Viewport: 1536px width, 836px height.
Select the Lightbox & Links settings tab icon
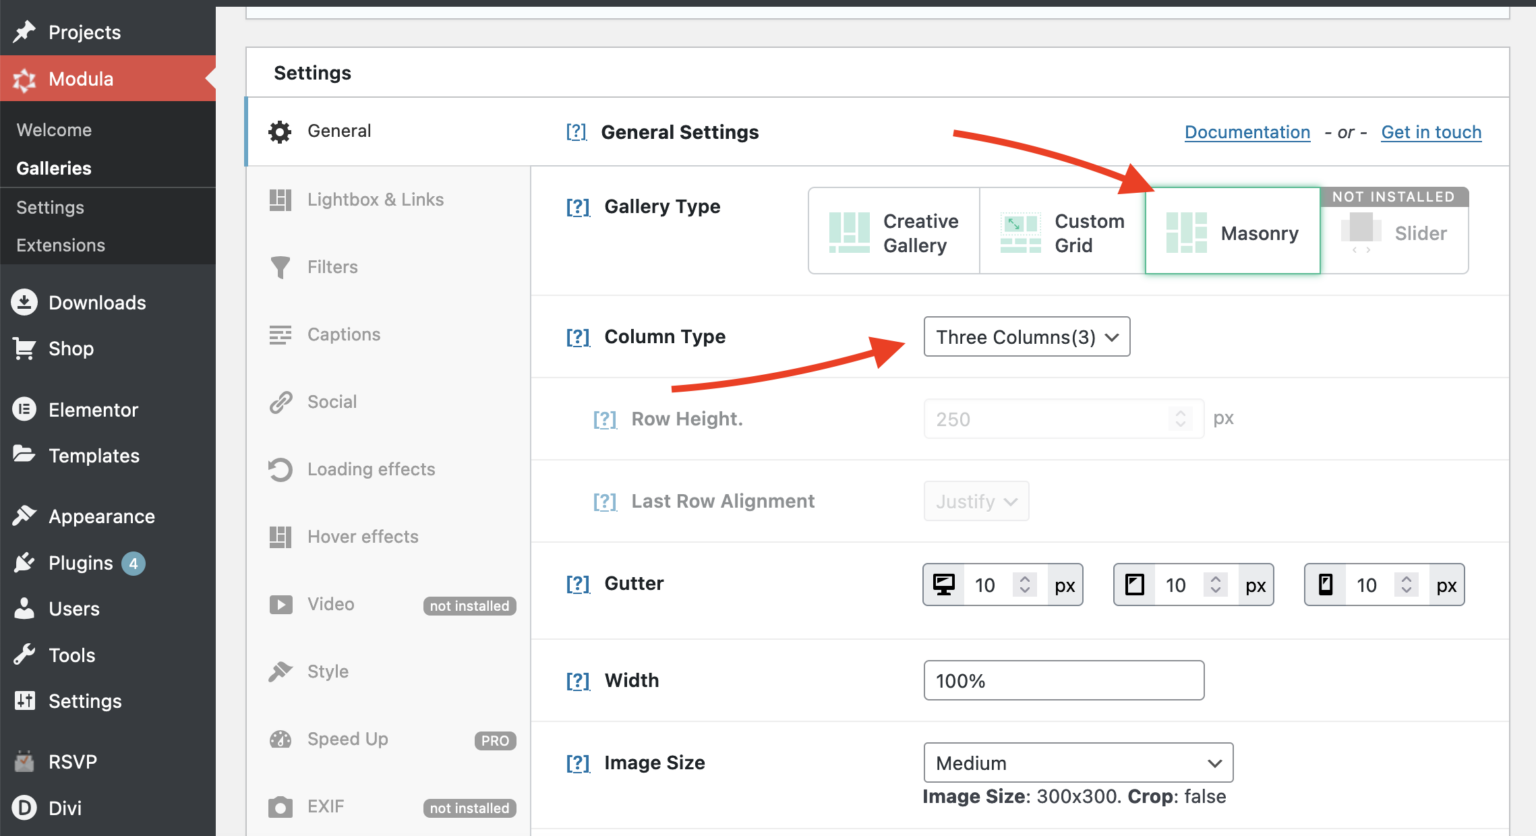[281, 199]
